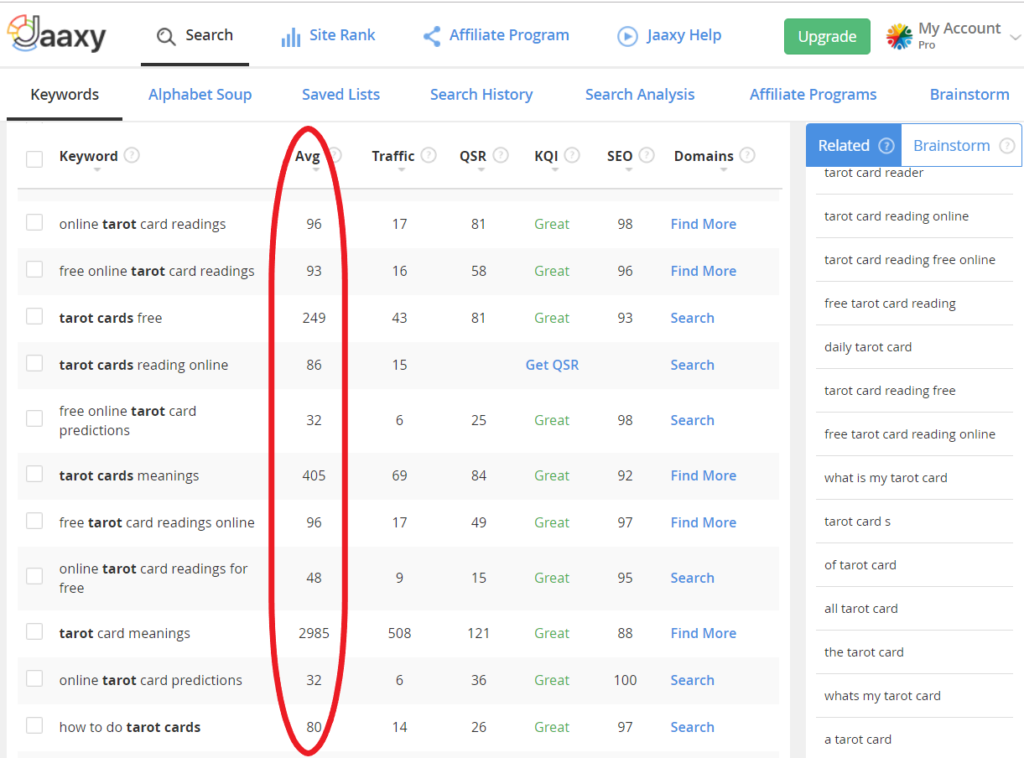This screenshot has height=758, width=1024.
Task: Click the Site Rank bar chart icon
Action: pyautogui.click(x=291, y=37)
